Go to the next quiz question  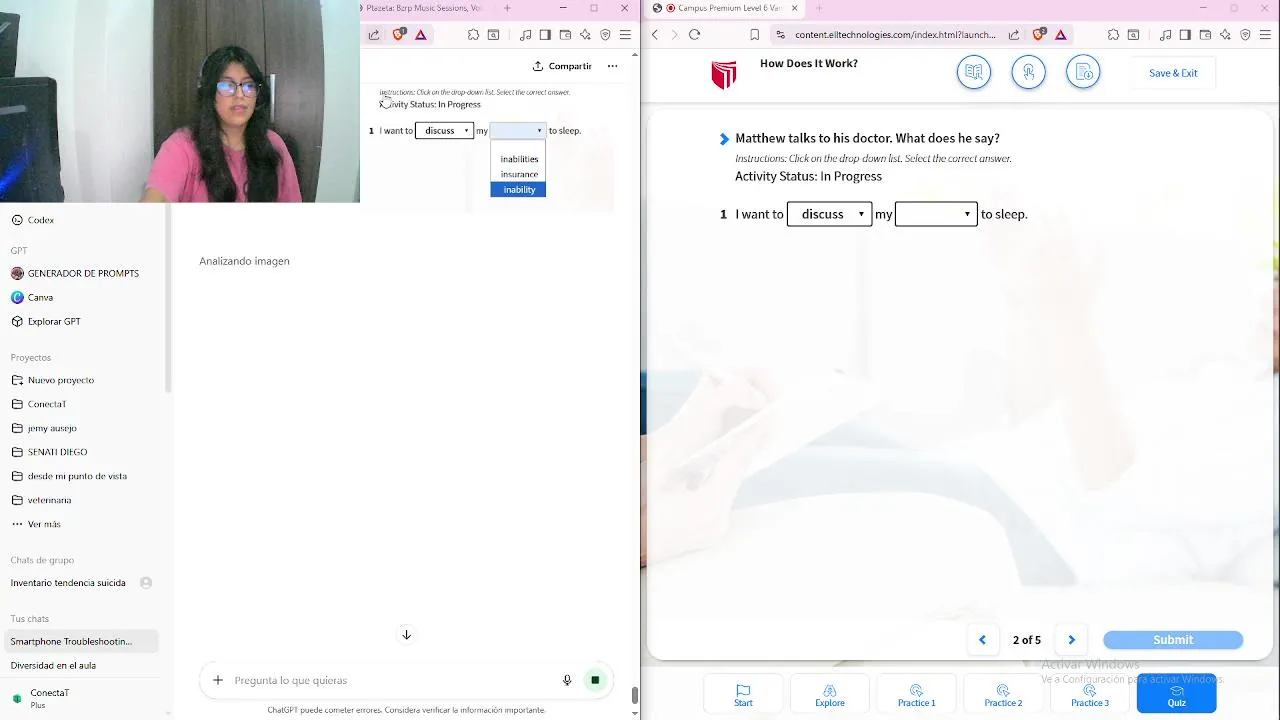pyautogui.click(x=1071, y=640)
